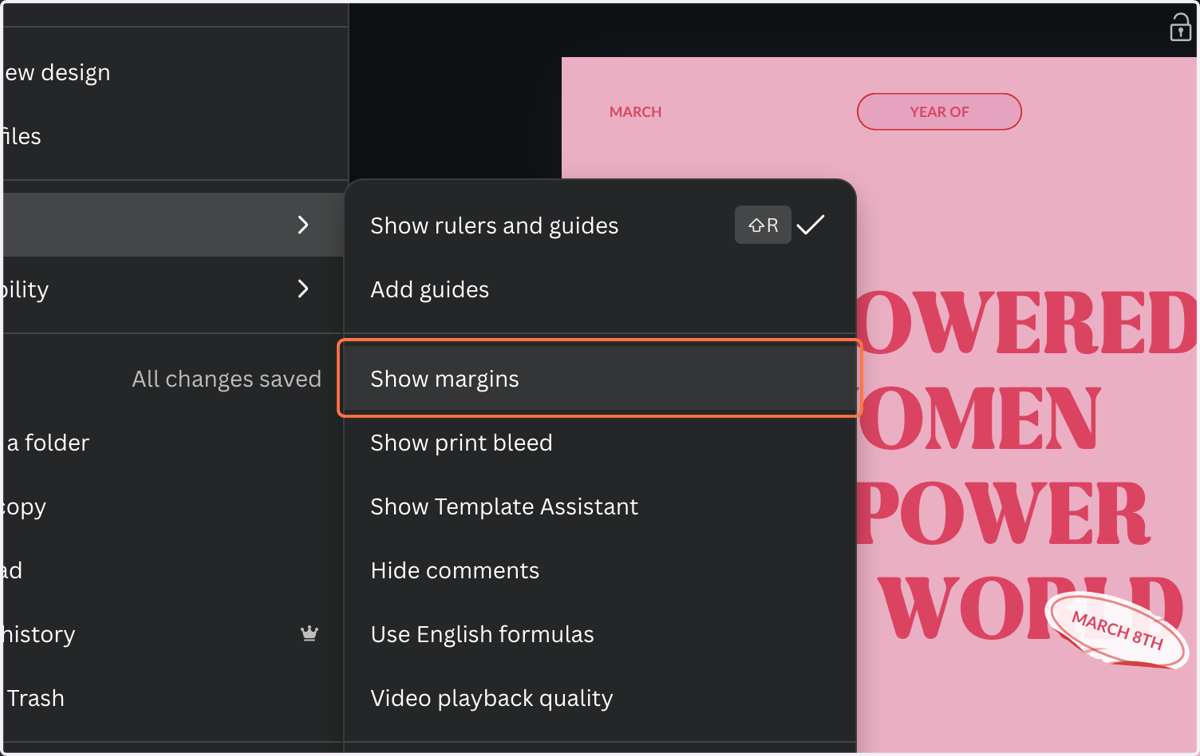Open the version history entry
1200x756 pixels.
pos(174,634)
